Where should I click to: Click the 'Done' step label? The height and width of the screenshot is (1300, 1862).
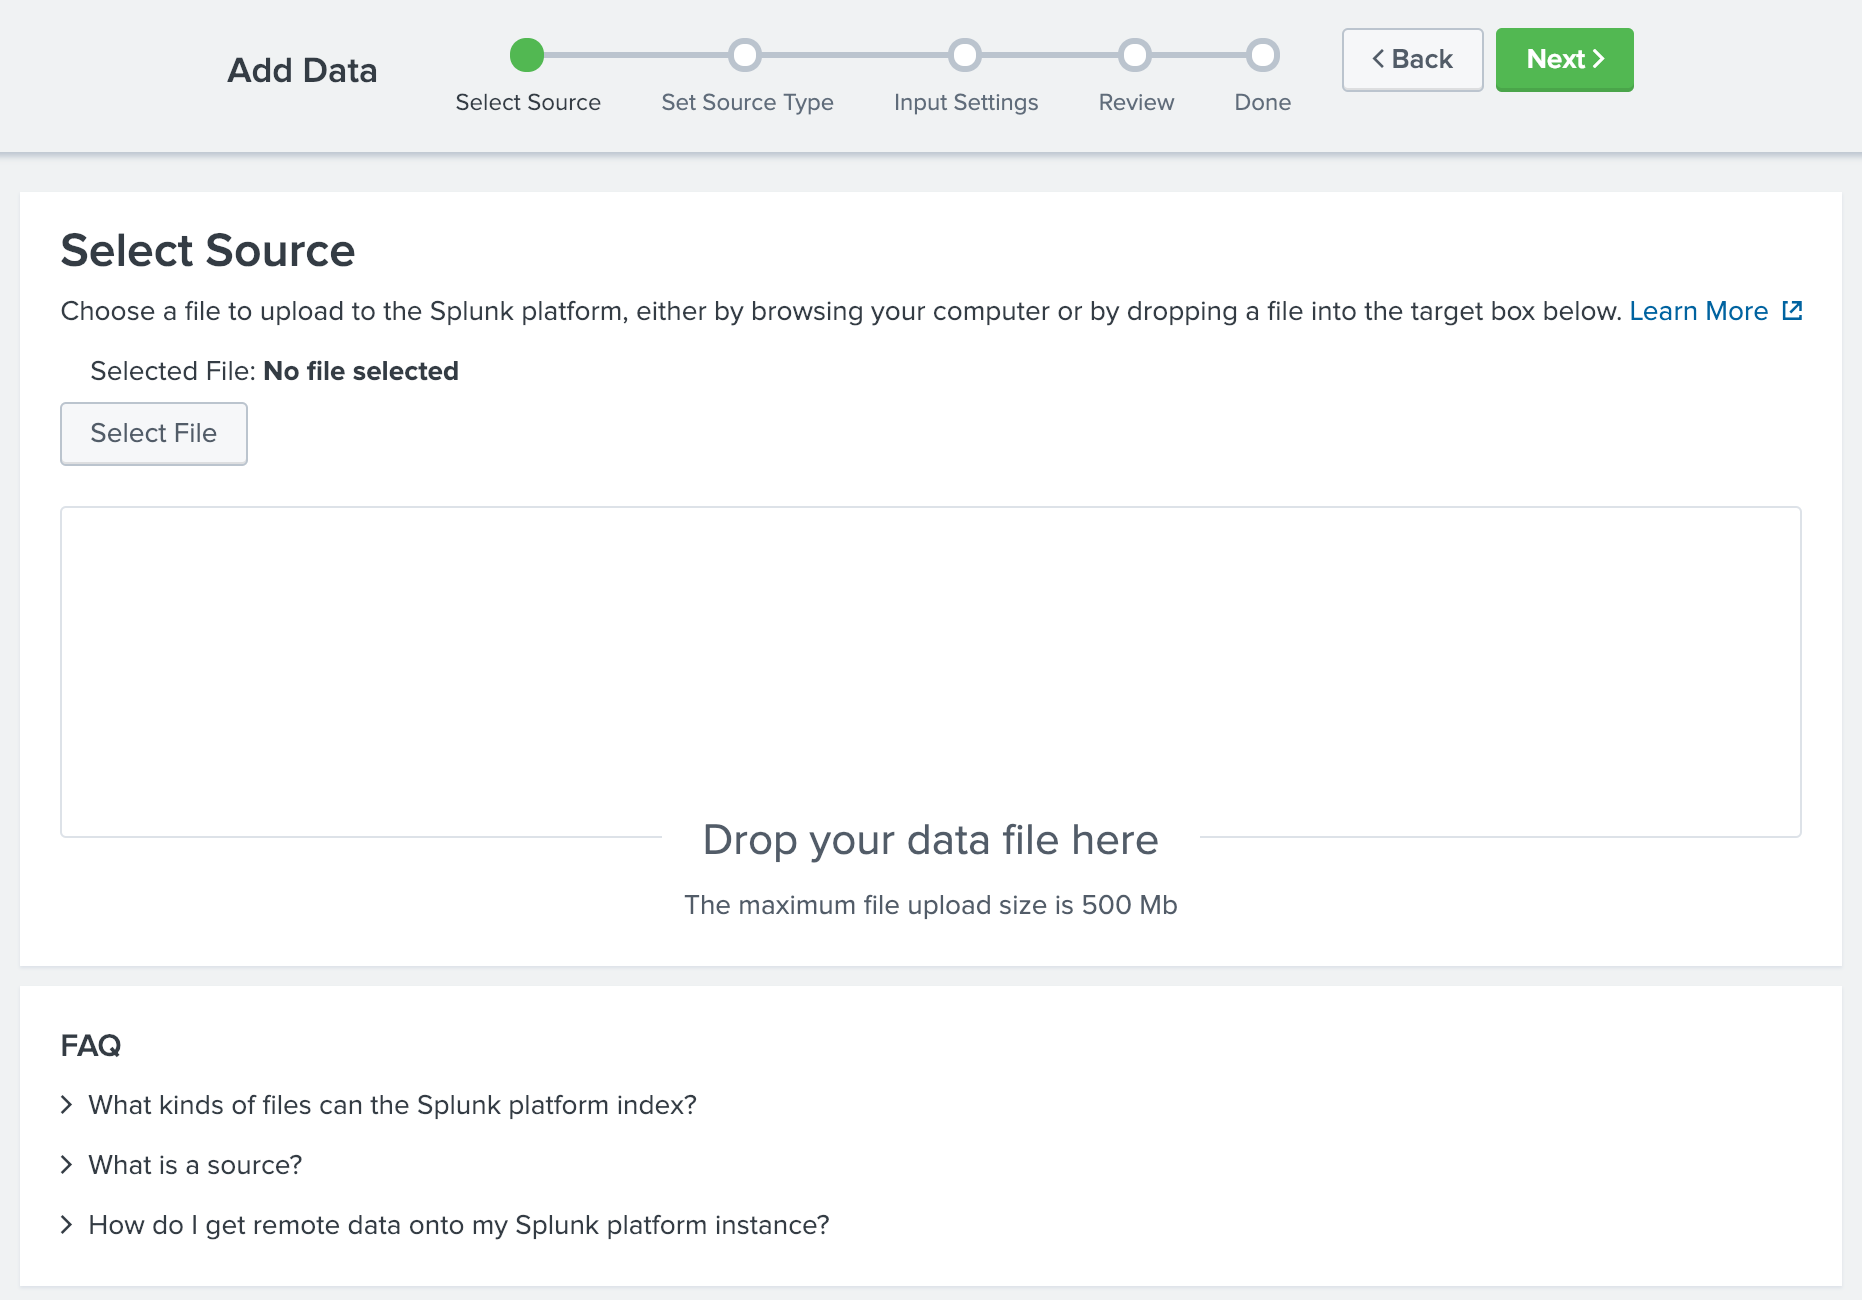coord(1262,102)
